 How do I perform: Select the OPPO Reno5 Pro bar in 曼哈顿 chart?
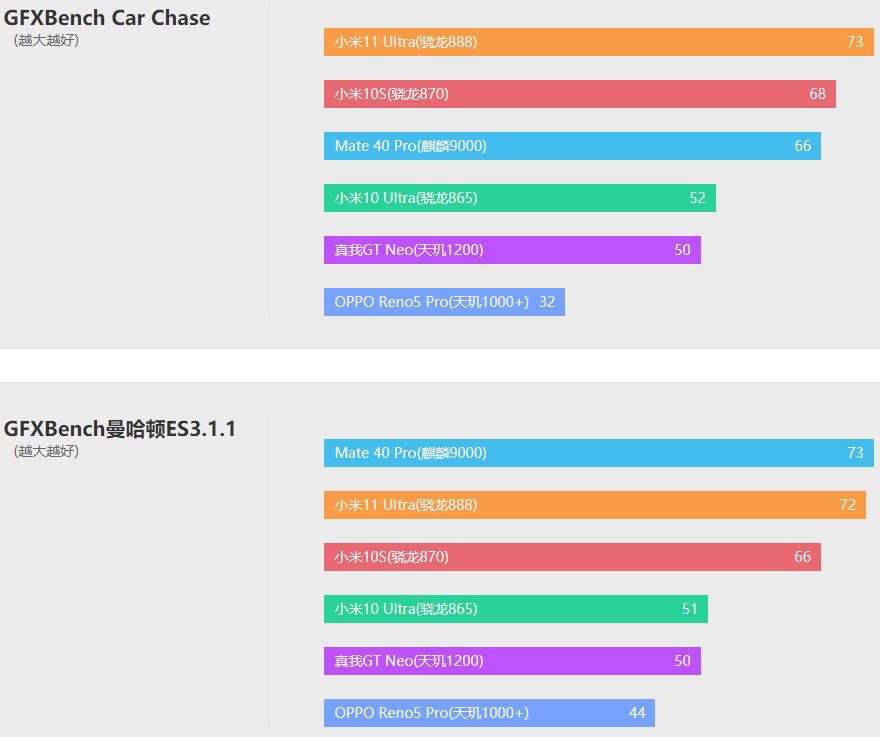pyautogui.click(x=489, y=713)
